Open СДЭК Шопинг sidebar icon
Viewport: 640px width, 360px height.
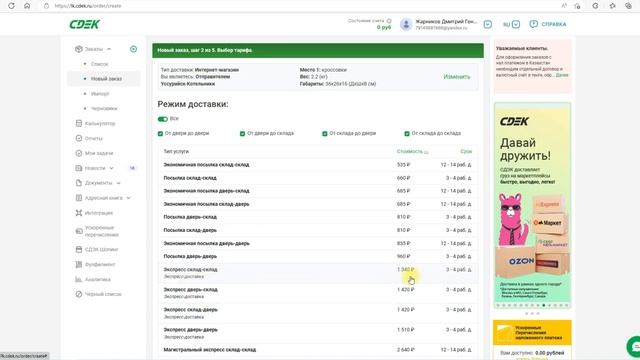79,249
